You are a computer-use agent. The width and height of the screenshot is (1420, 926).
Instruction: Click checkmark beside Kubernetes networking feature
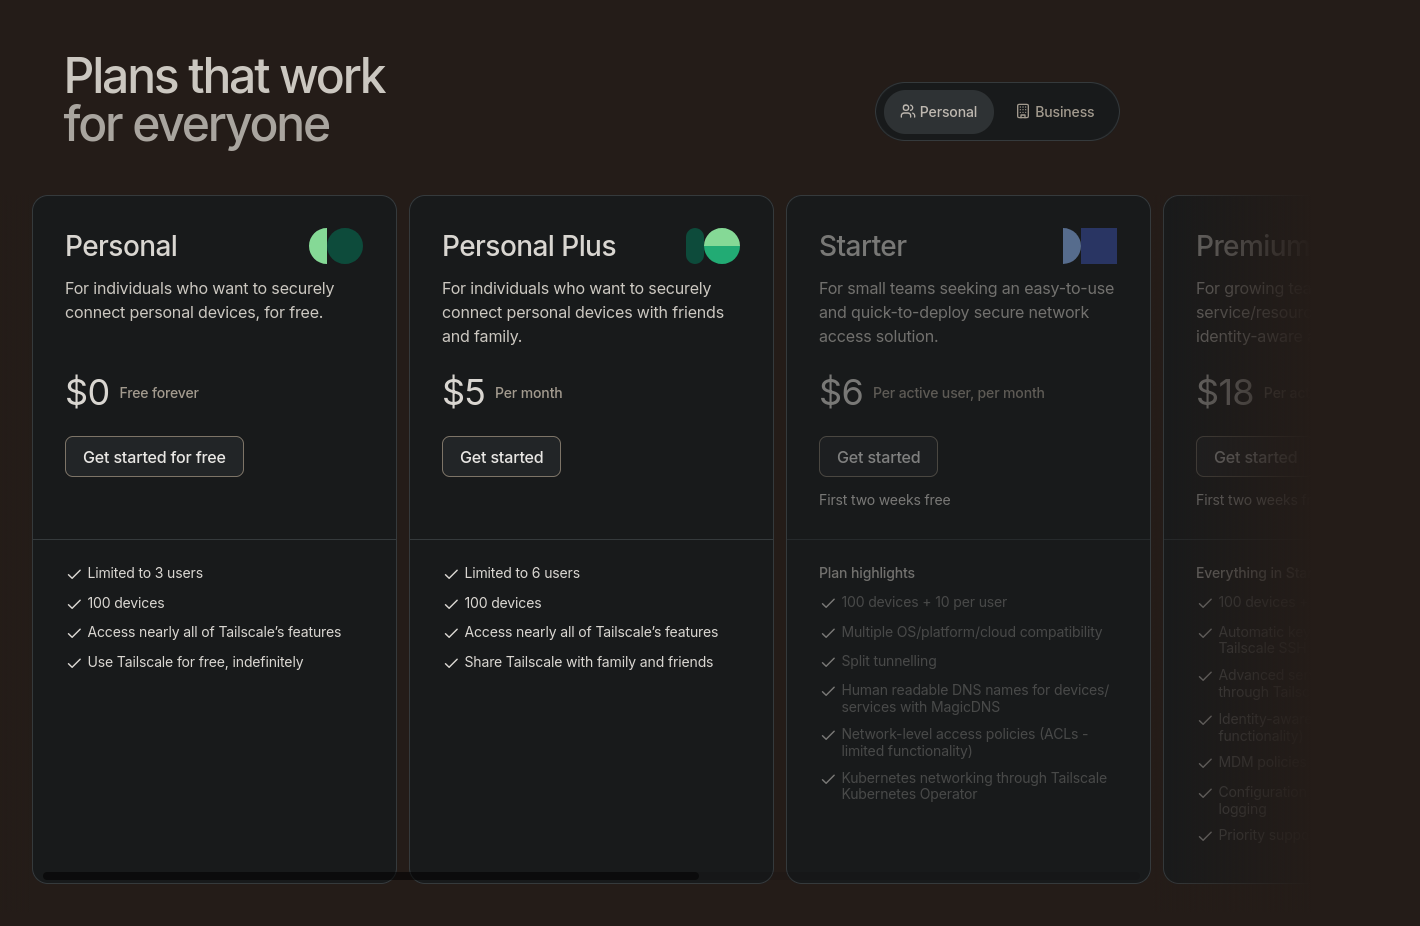coord(828,779)
